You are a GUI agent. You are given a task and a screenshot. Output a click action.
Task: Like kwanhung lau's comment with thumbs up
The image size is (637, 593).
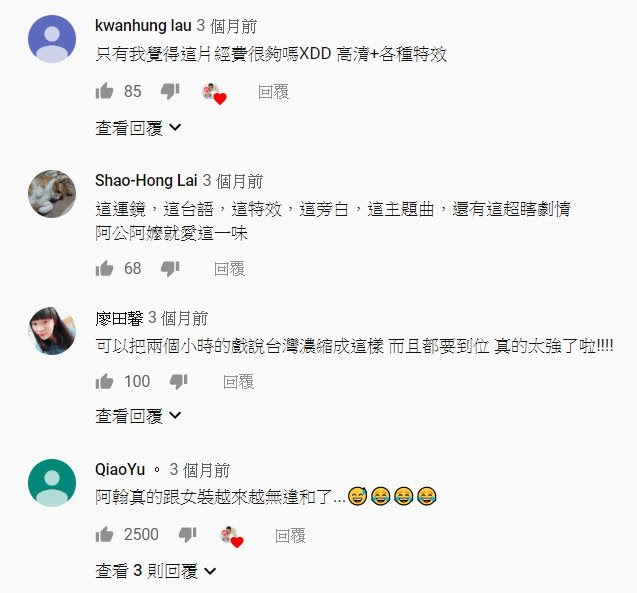click(x=104, y=91)
